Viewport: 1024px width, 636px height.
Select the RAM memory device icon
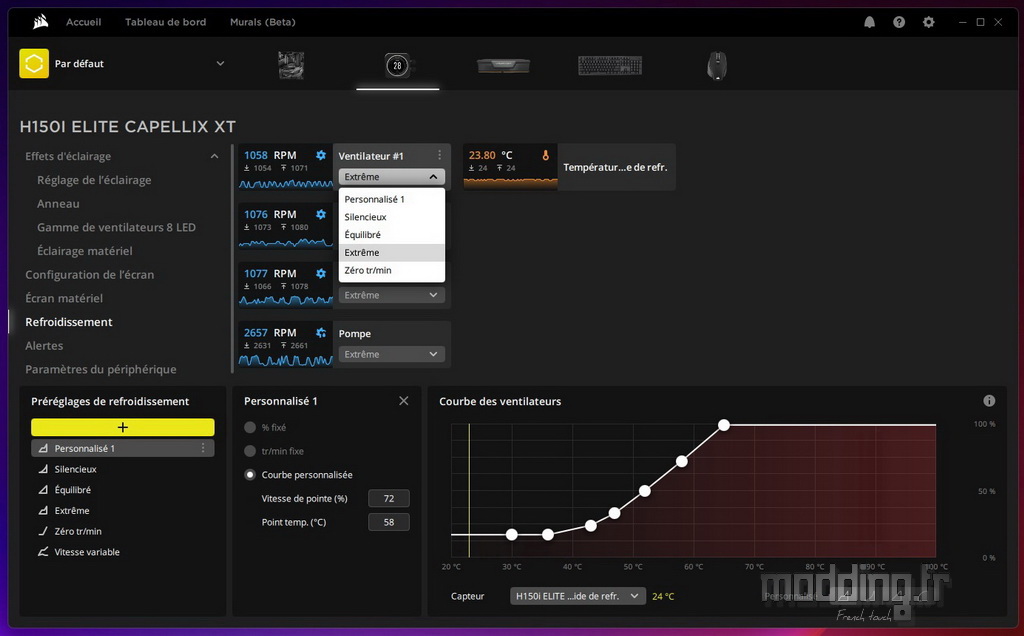[504, 65]
